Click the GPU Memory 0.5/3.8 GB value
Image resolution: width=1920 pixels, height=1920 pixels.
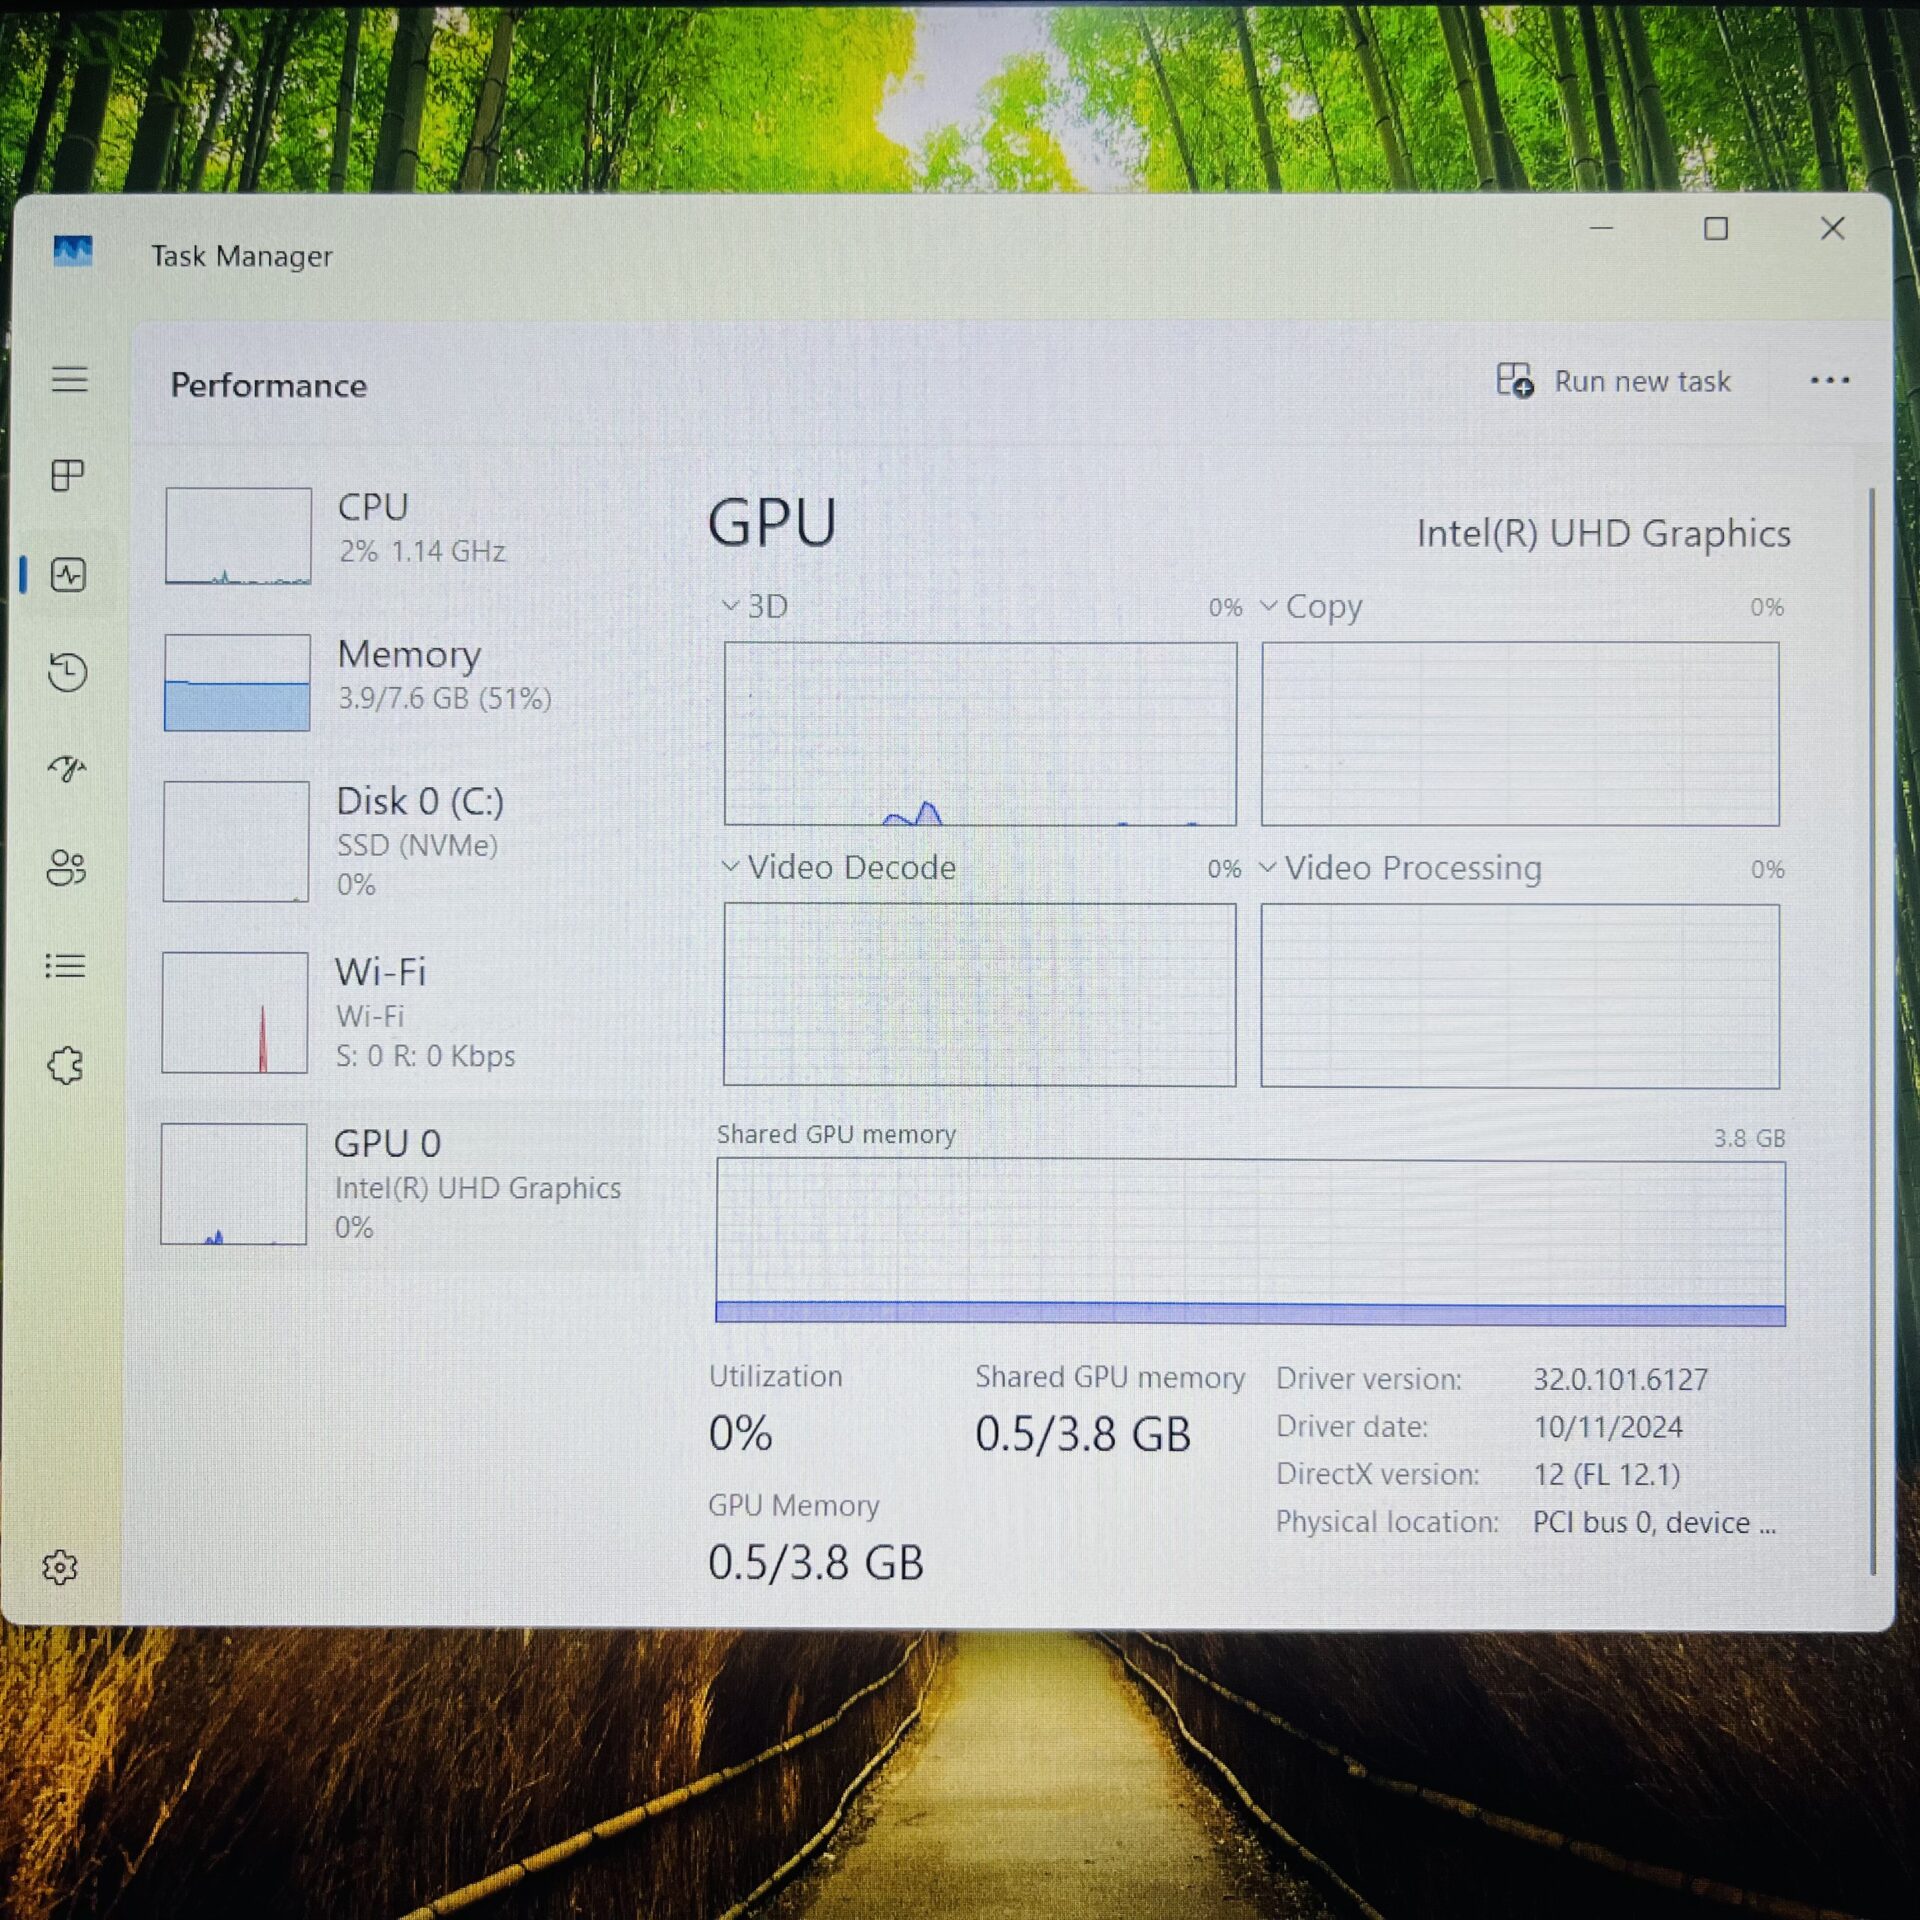(x=815, y=1562)
